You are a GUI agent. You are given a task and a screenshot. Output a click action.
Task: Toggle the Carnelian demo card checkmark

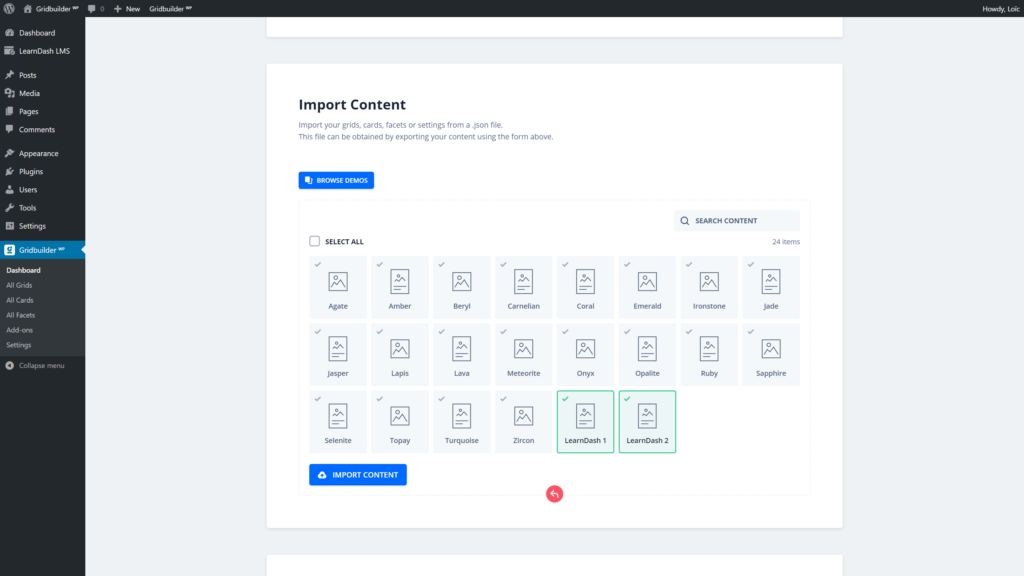(x=504, y=264)
